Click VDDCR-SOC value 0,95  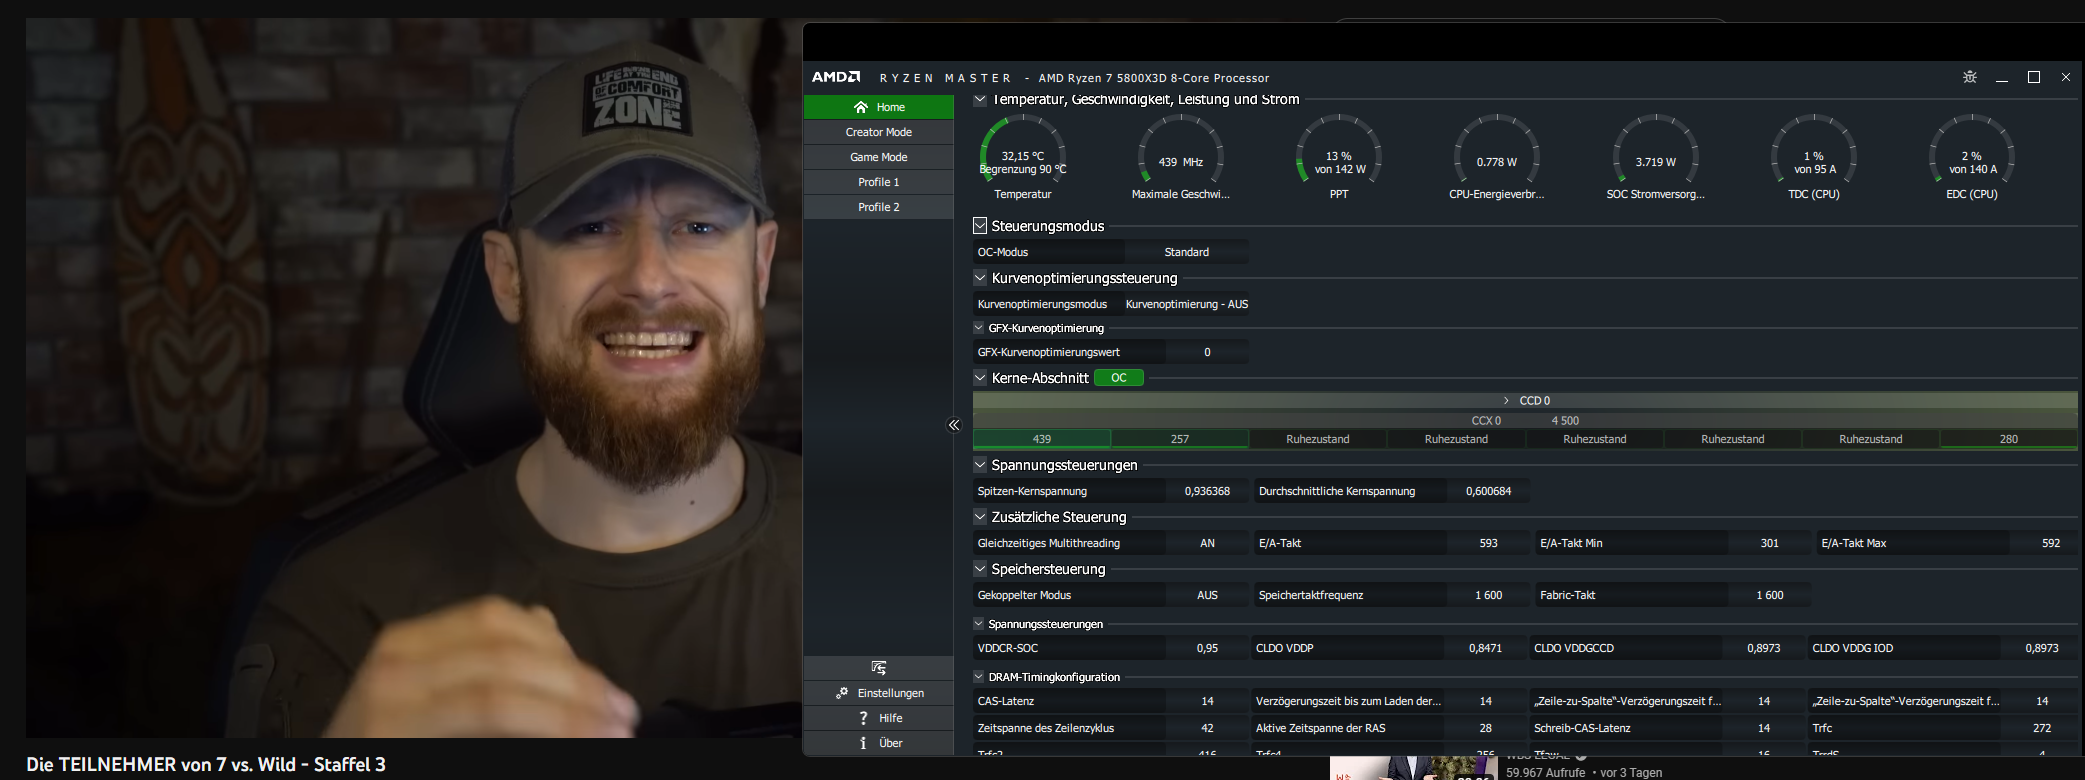coord(1207,648)
